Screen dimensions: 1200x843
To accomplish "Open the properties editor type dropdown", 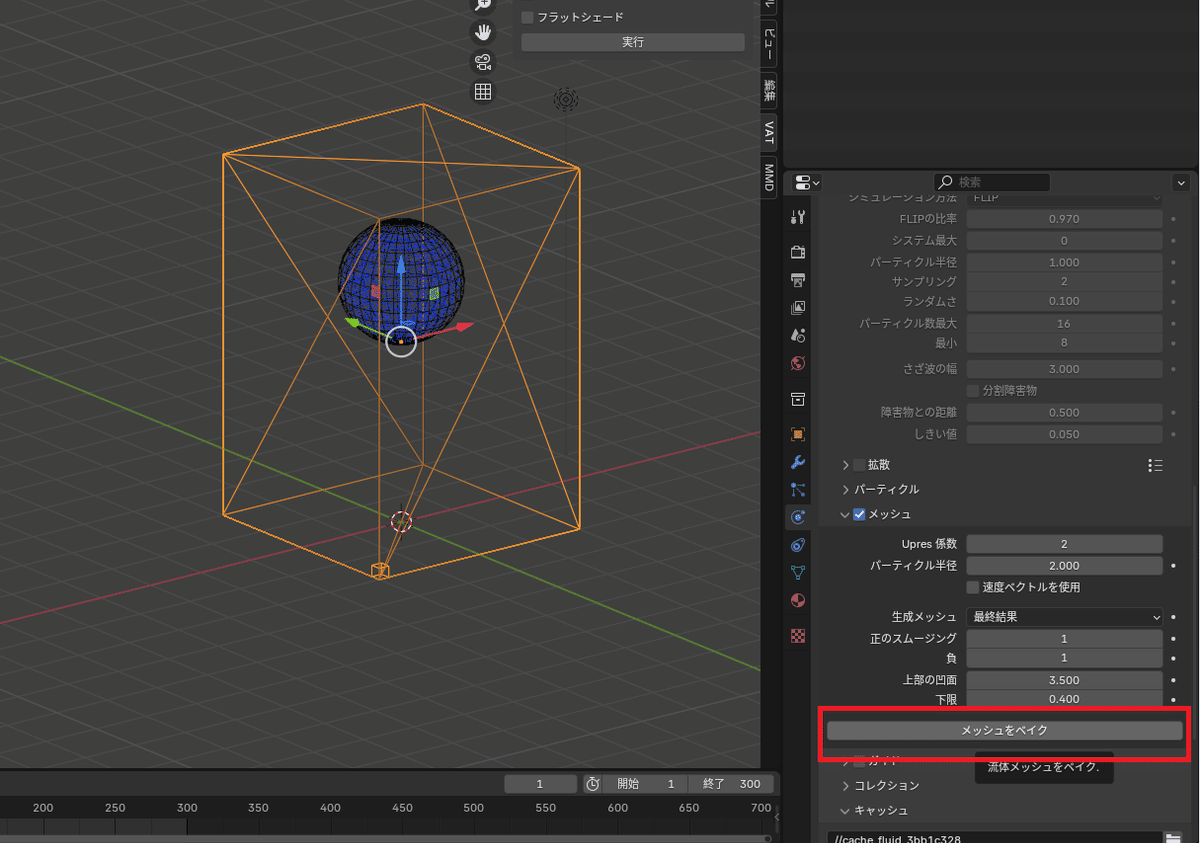I will 807,182.
